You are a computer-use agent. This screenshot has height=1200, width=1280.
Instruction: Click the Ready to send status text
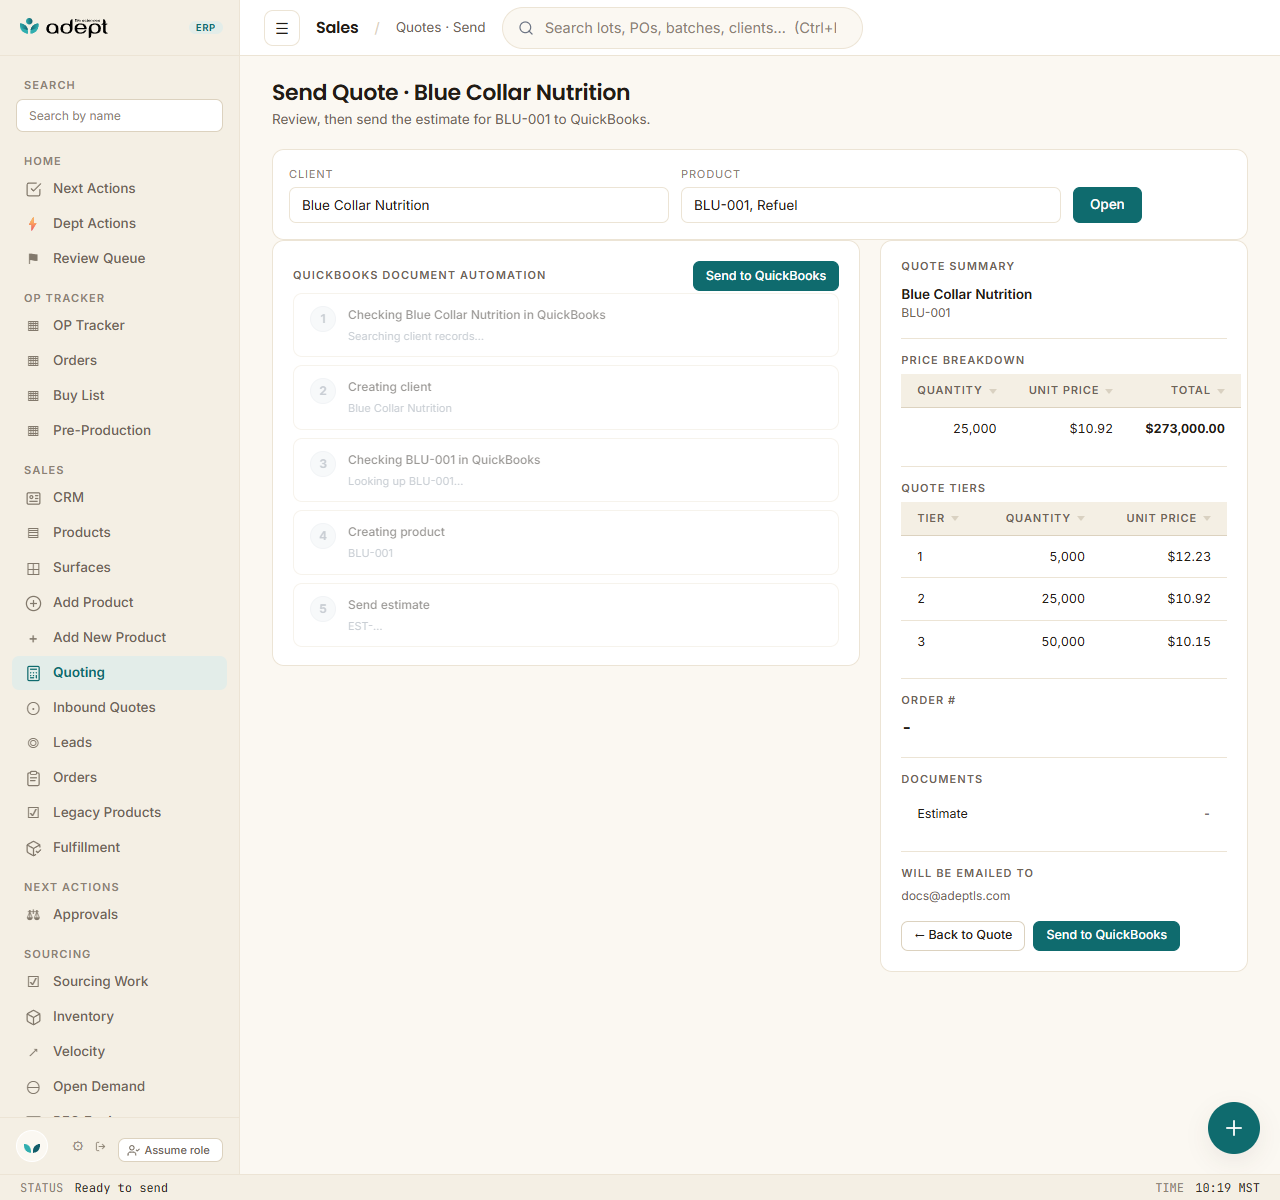pyautogui.click(x=121, y=1188)
